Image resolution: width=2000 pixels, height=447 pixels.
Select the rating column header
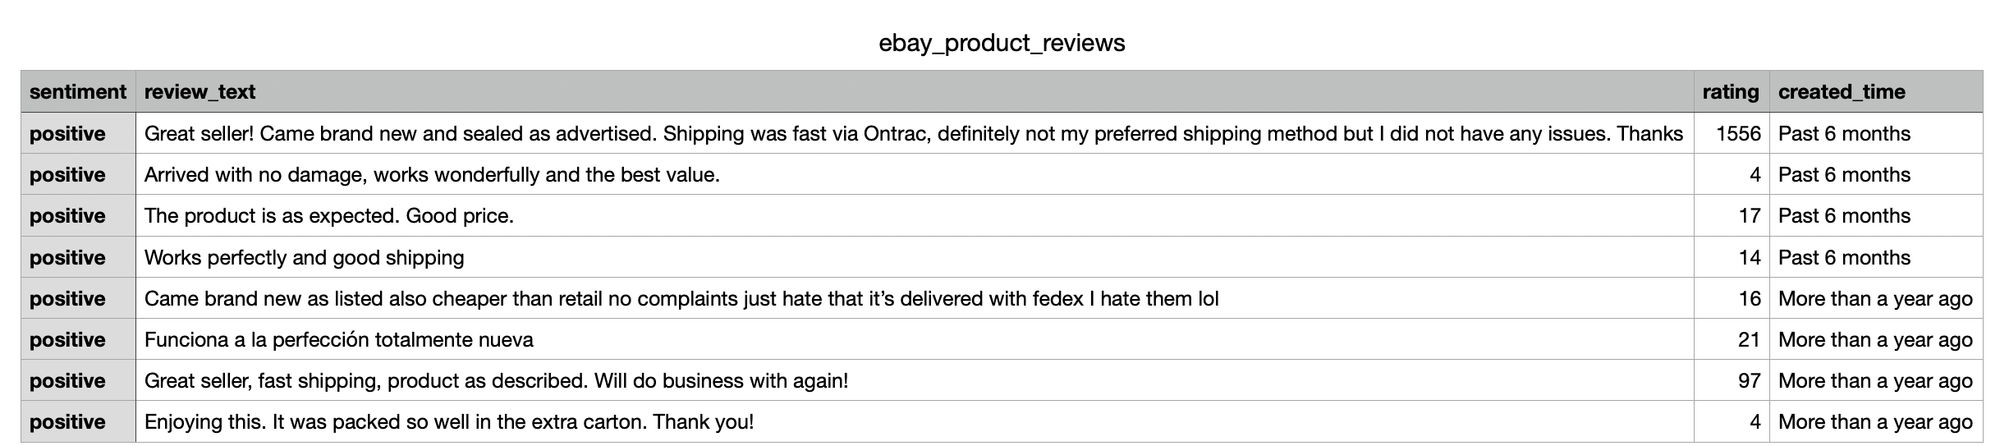point(1730,92)
